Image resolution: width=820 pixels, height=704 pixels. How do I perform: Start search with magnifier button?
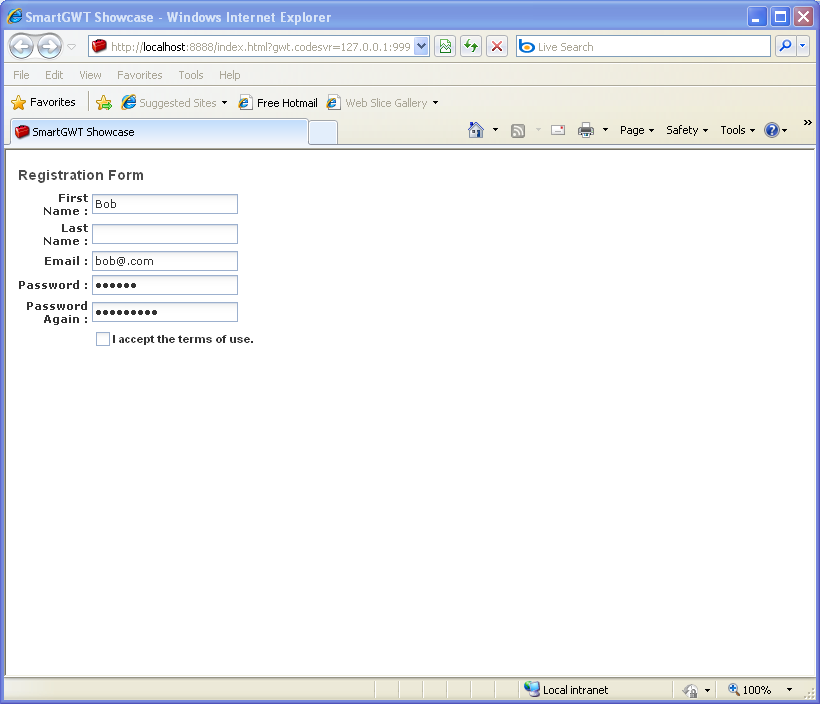(785, 47)
